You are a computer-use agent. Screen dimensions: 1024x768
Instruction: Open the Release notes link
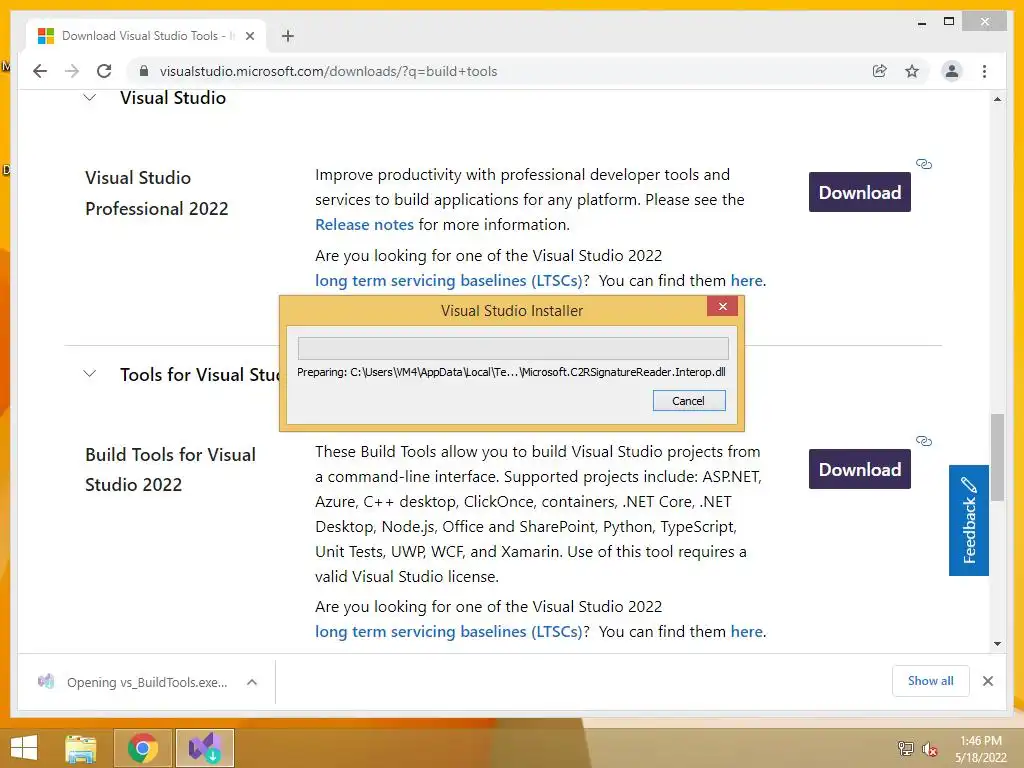364,225
